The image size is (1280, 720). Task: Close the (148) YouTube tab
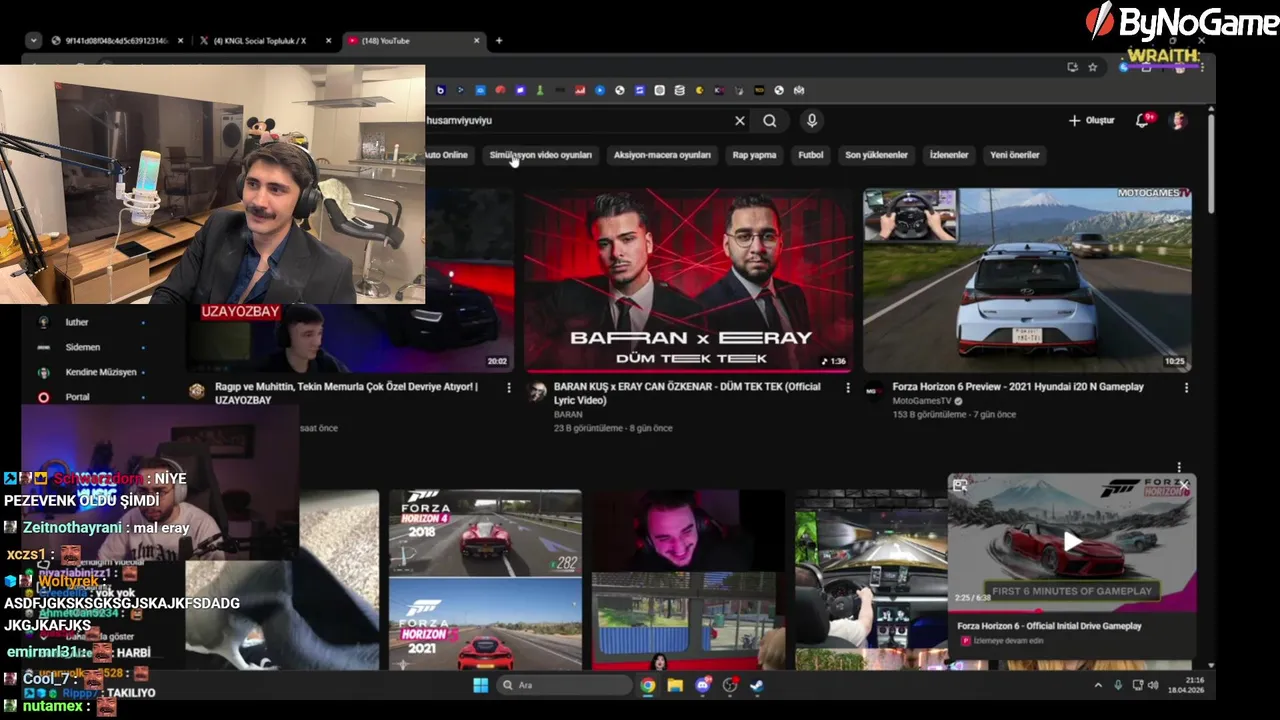[x=477, y=41]
